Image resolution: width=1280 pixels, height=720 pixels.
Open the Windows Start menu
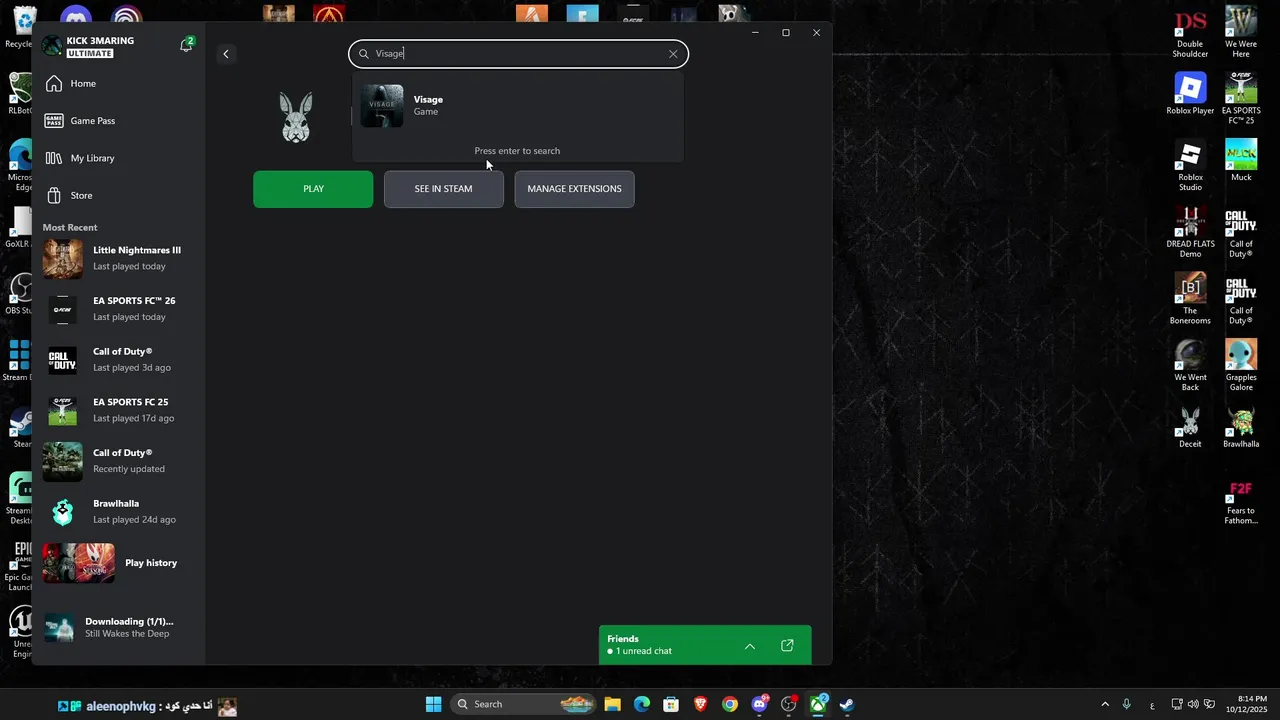(433, 705)
